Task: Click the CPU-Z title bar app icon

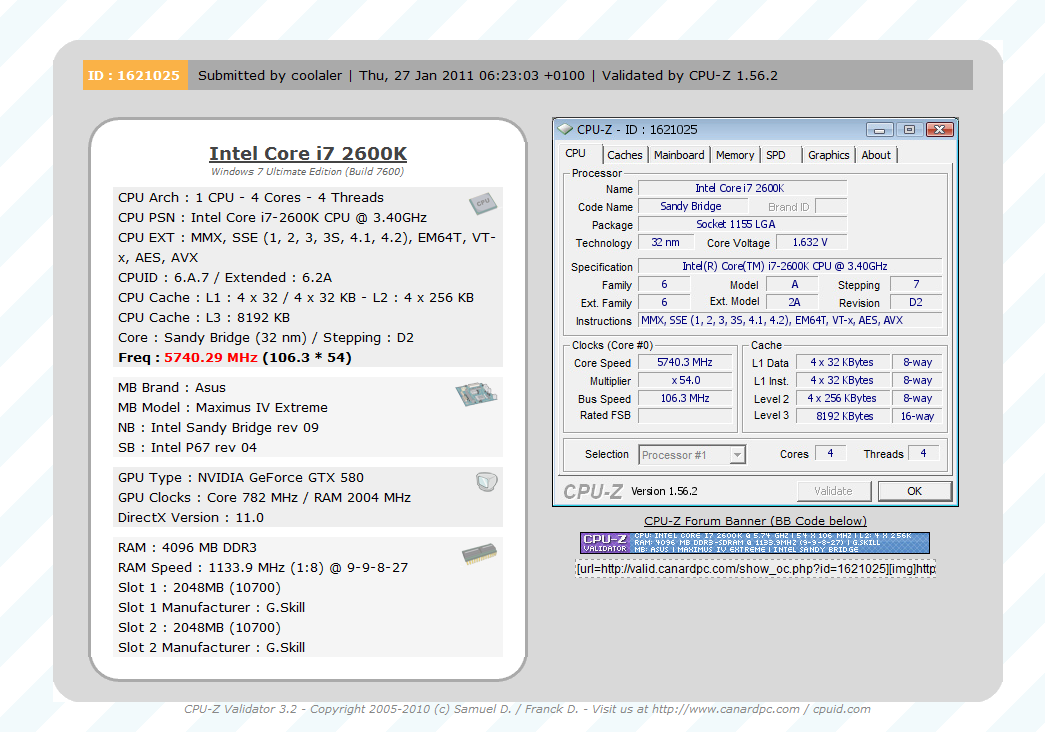Action: click(565, 129)
